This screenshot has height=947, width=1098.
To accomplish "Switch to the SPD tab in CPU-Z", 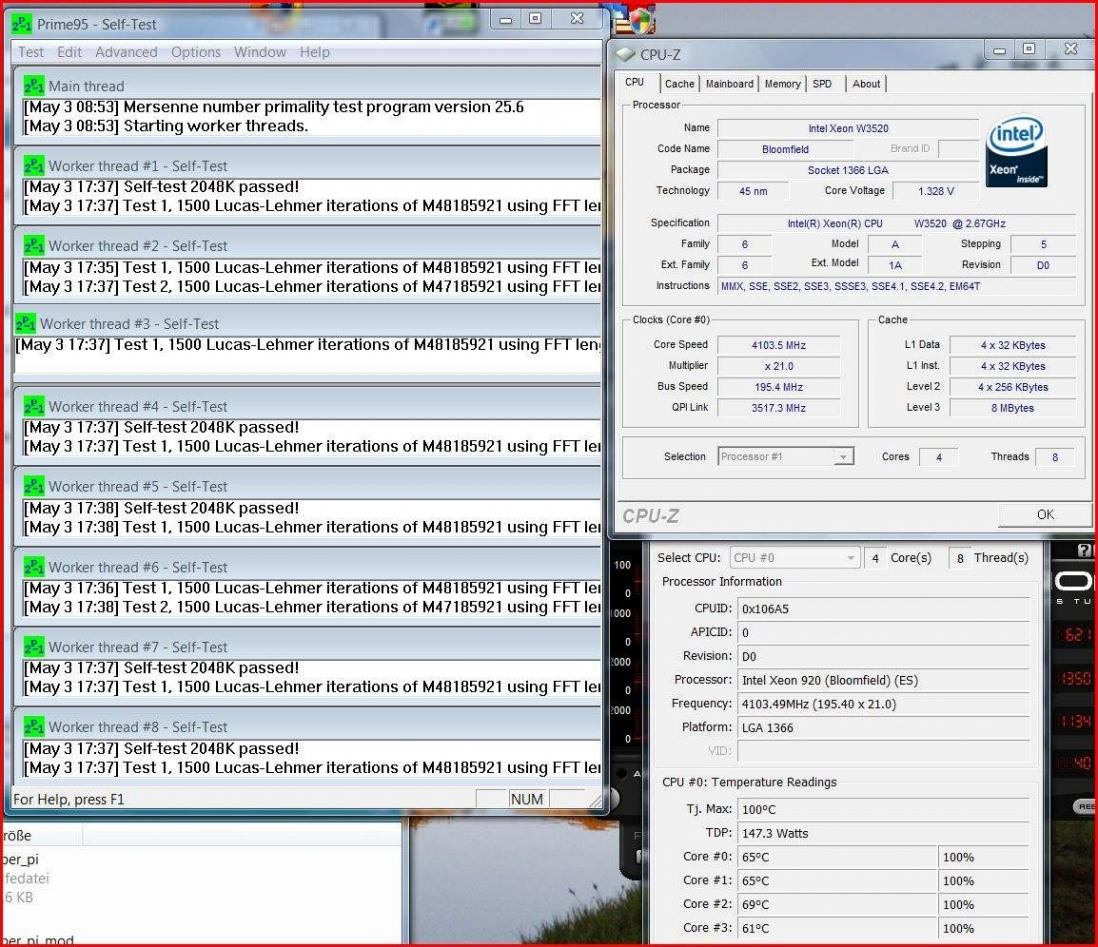I will 822,83.
